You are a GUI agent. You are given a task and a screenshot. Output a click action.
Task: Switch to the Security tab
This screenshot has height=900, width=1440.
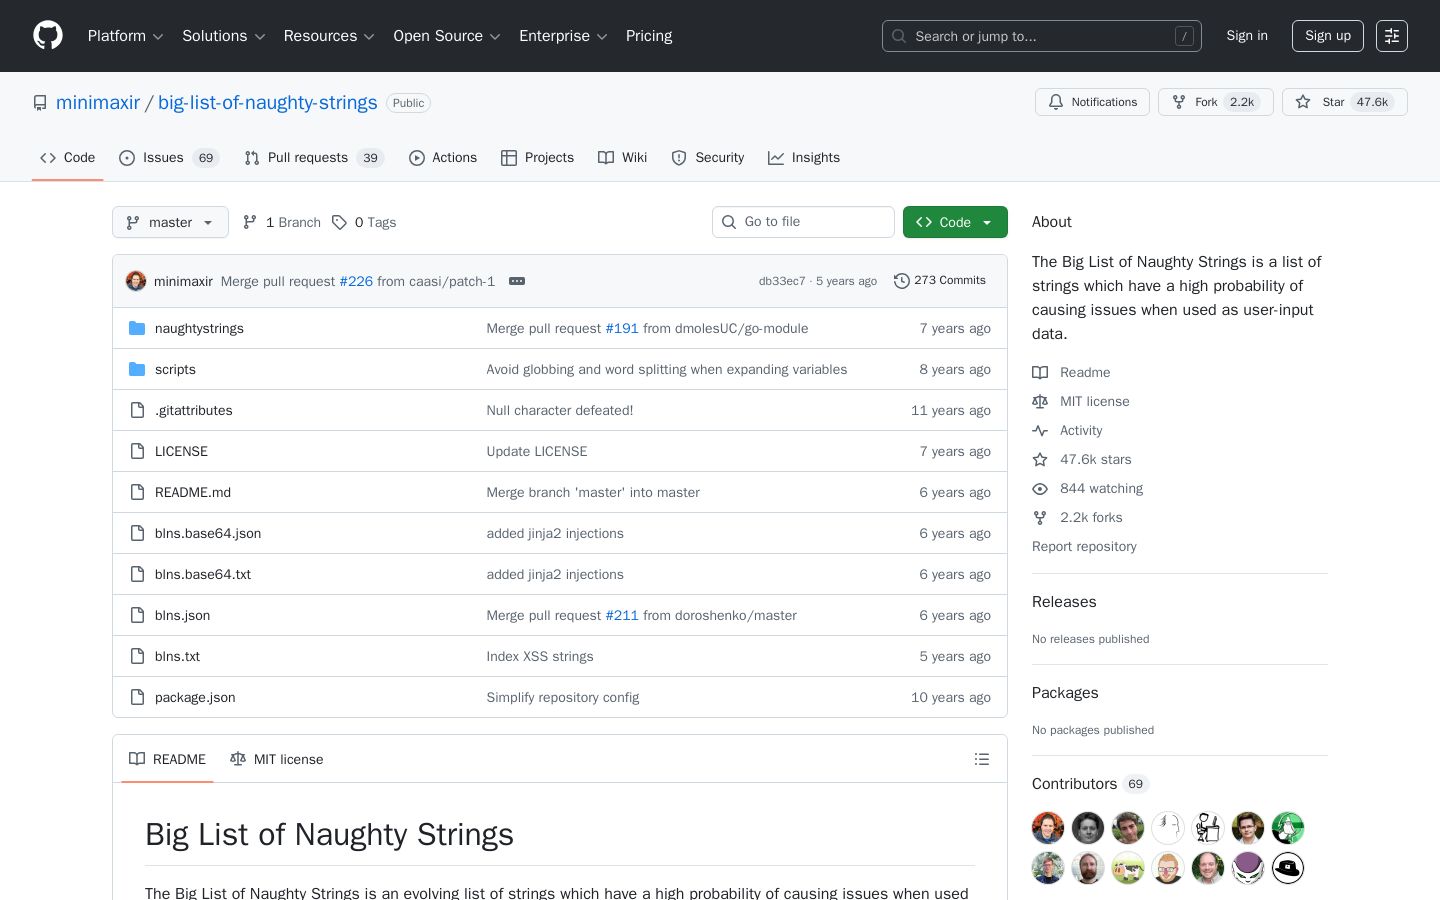pos(708,158)
